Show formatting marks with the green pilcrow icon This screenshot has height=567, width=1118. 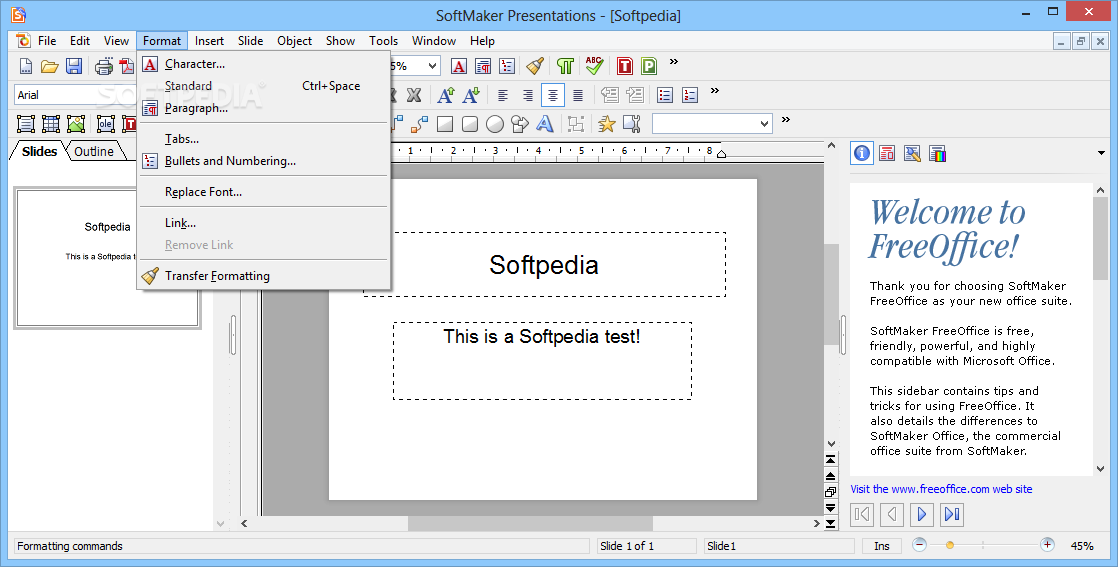(565, 66)
